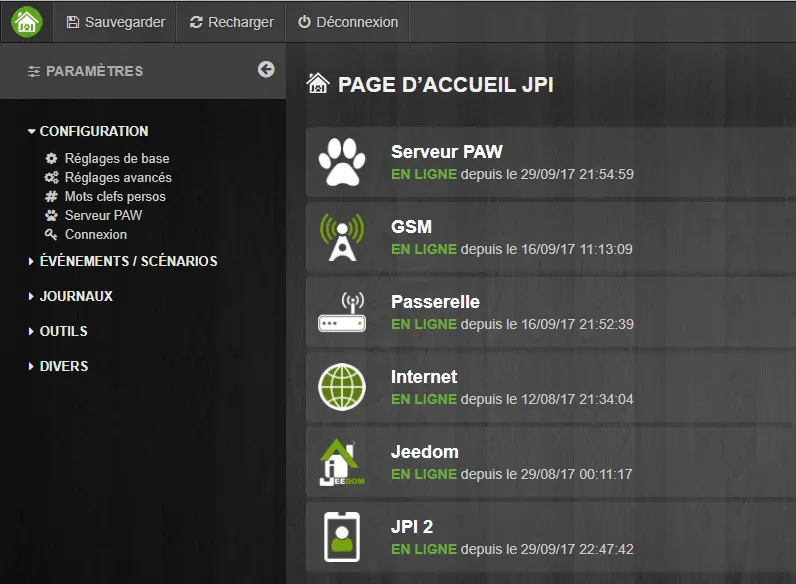Click the gear icon beside Réglages de base

51,158
